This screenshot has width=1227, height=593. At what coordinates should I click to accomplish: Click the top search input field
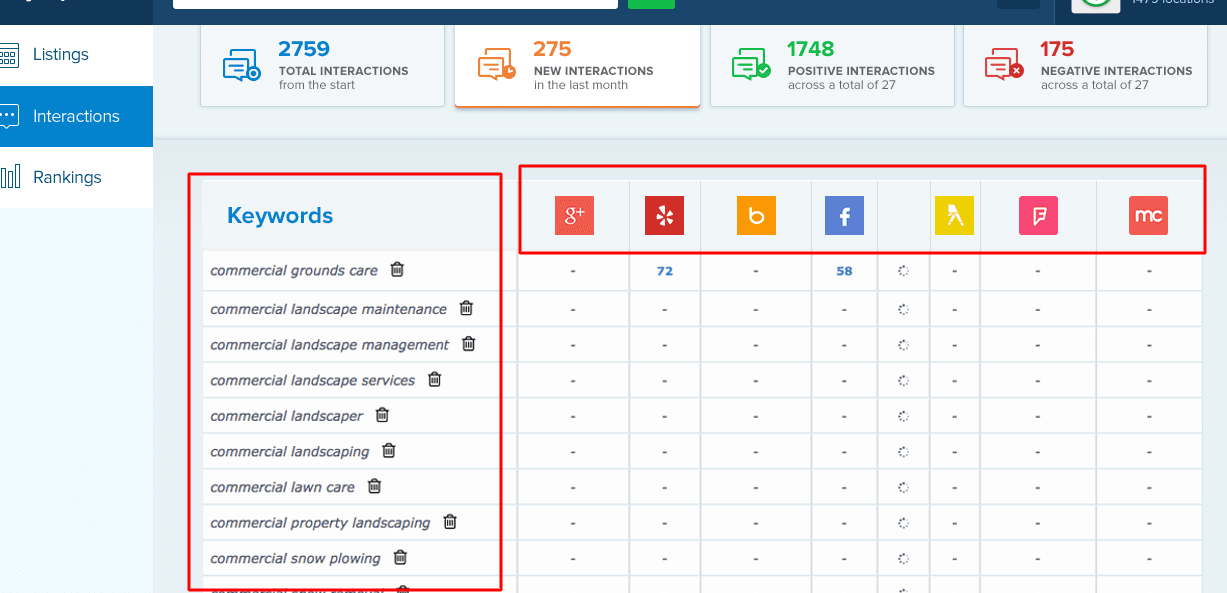(x=395, y=4)
